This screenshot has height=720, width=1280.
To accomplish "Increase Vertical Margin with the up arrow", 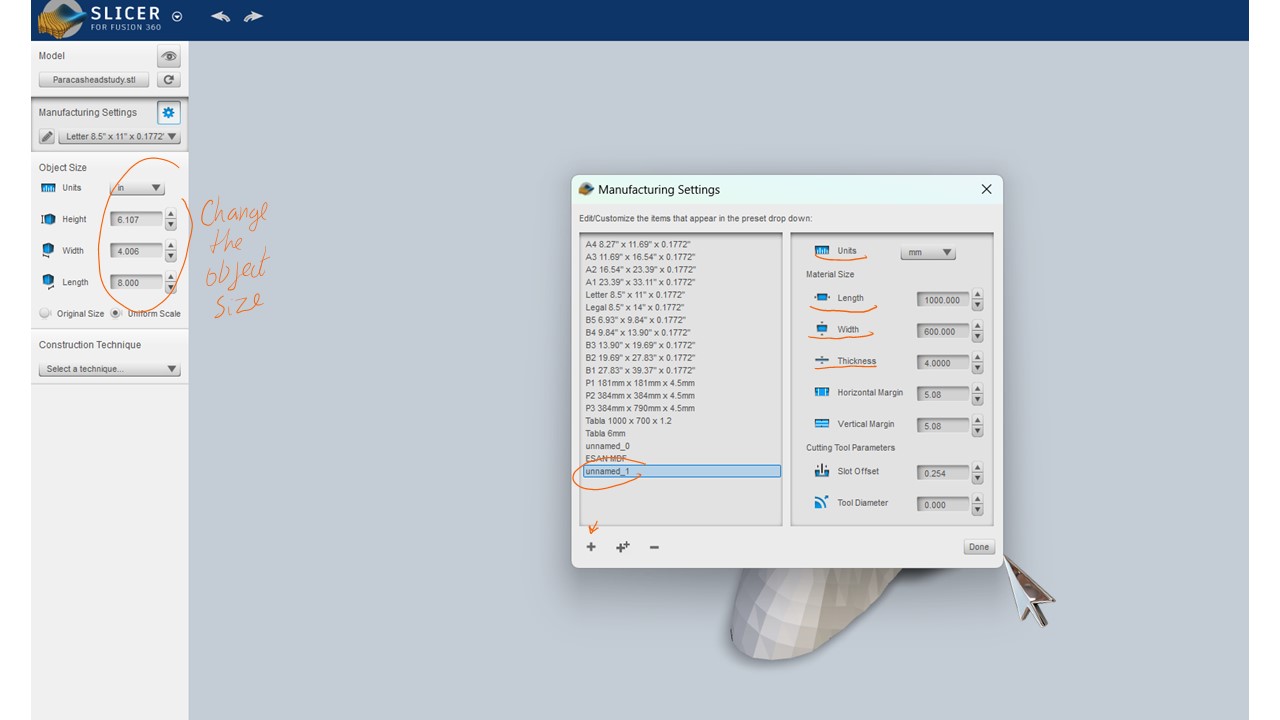I will (977, 420).
